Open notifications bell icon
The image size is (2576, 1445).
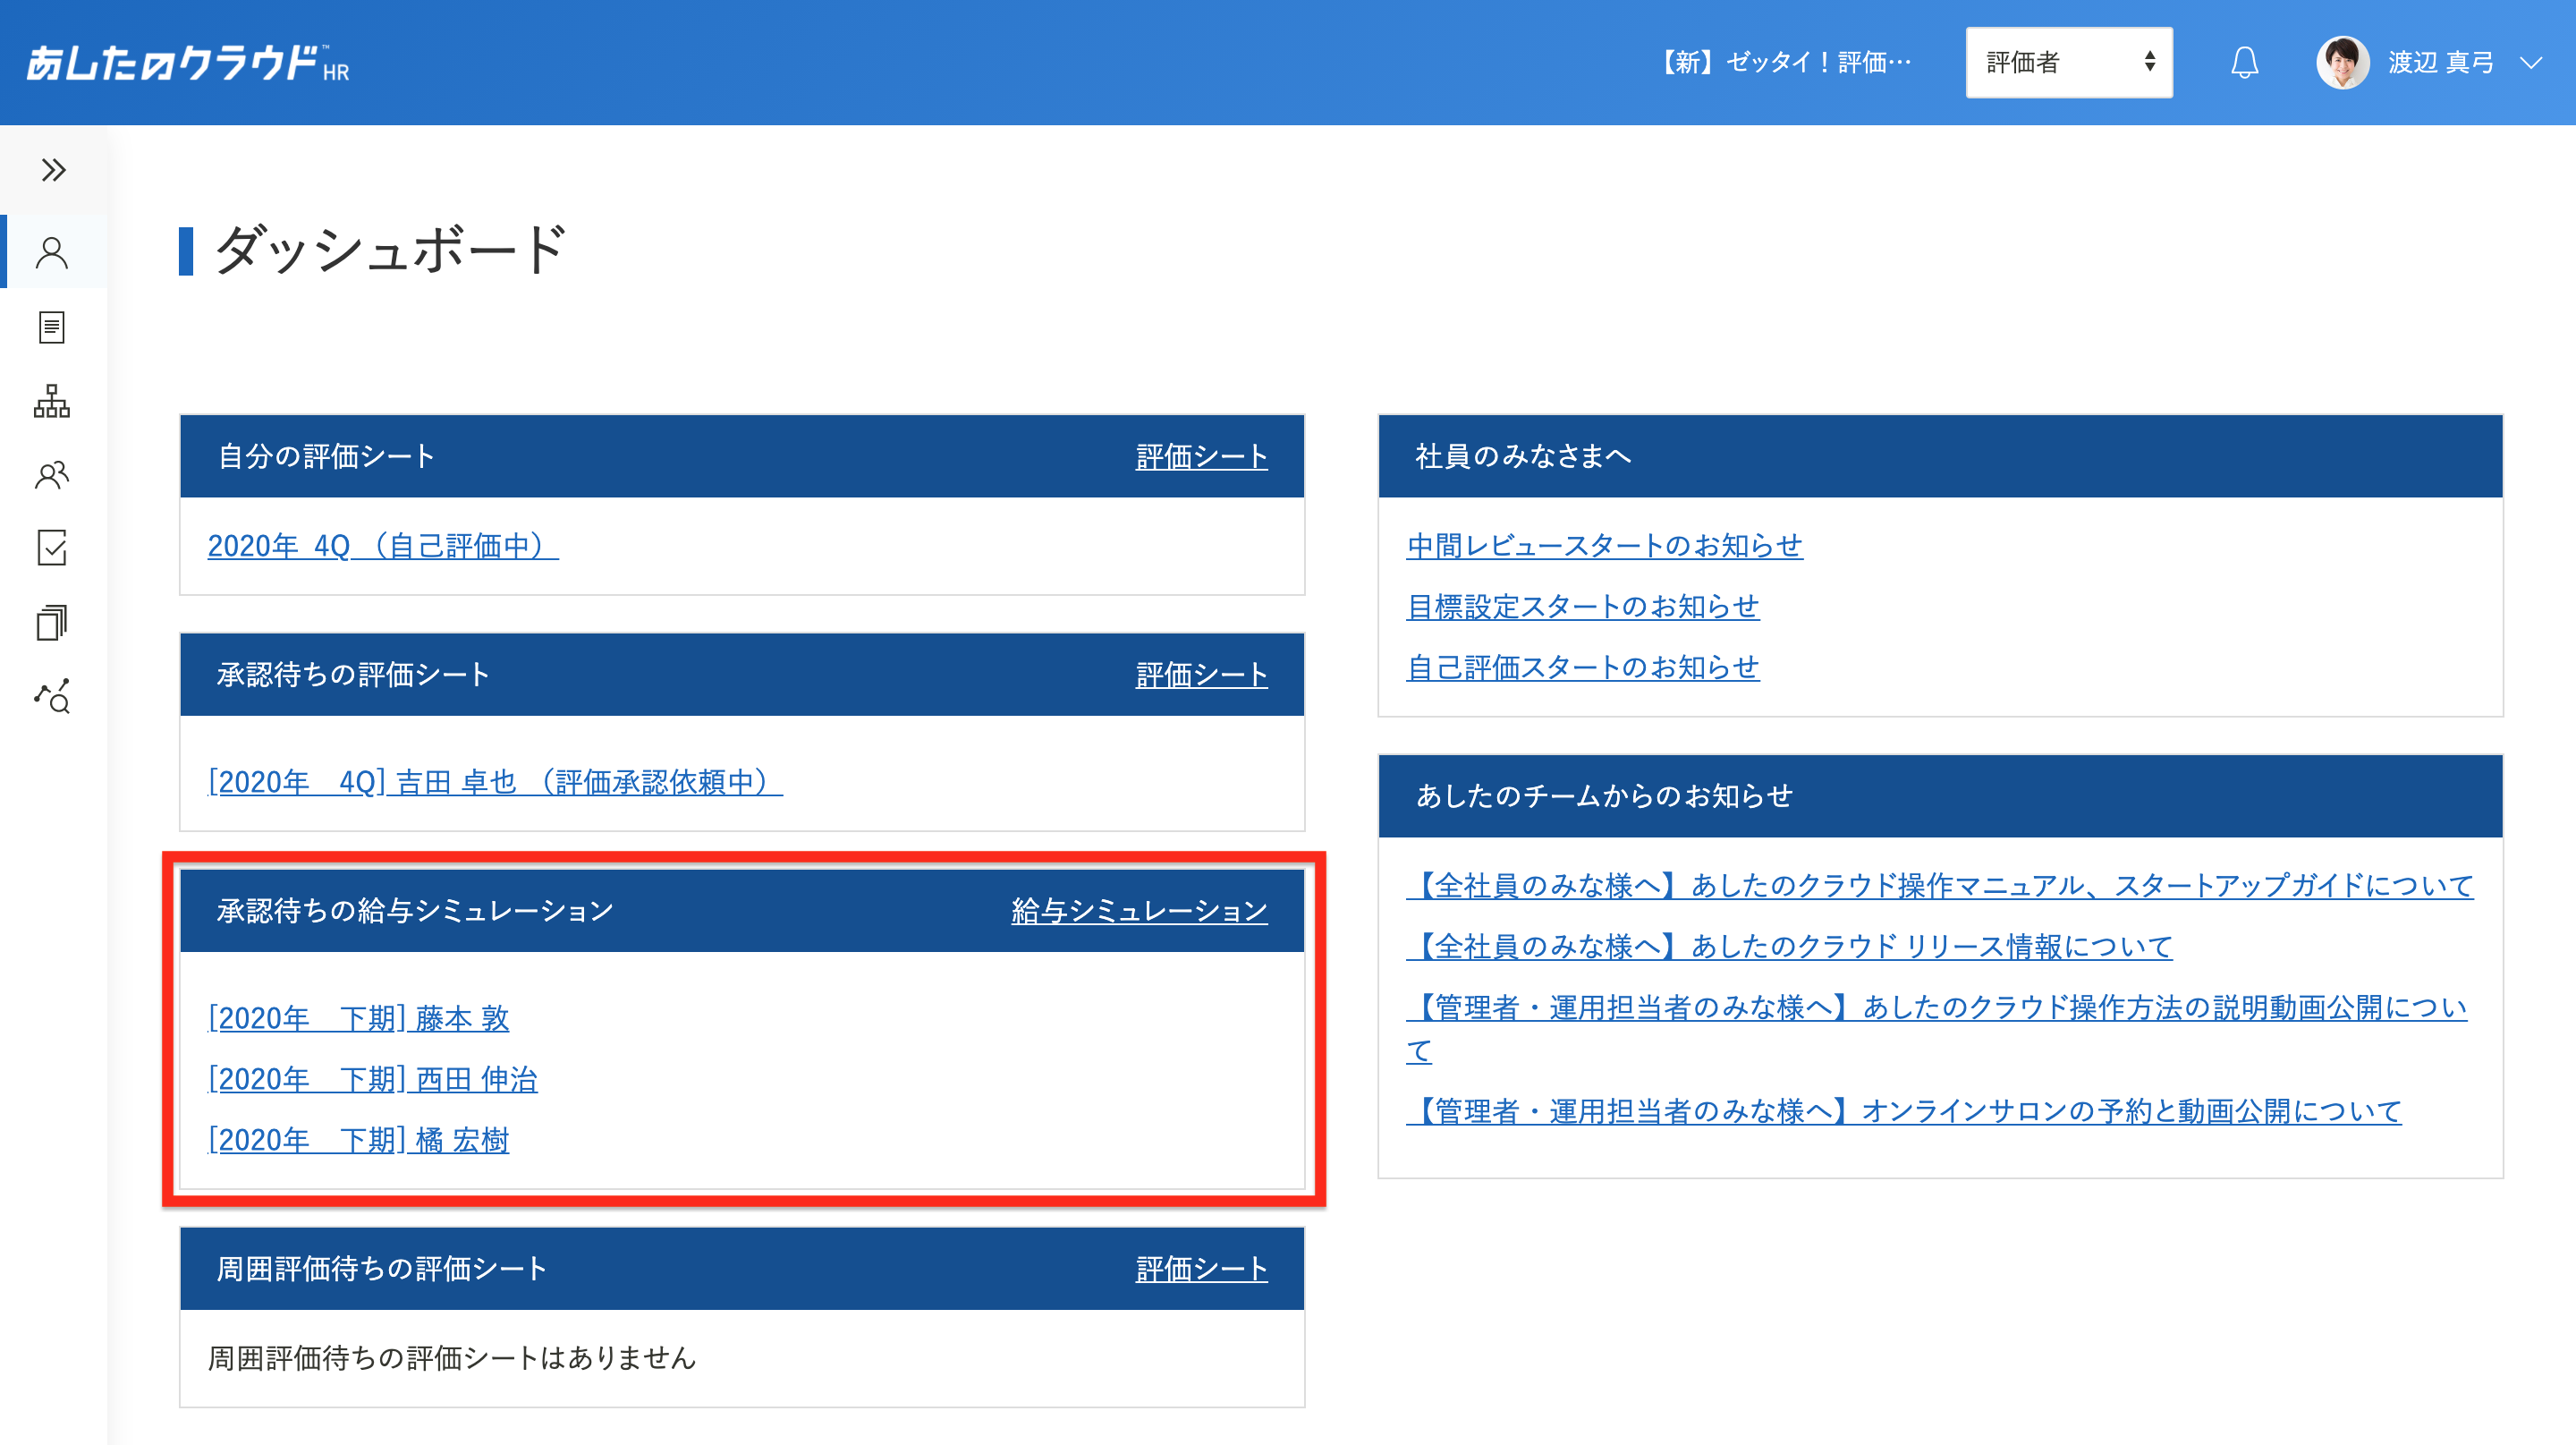point(2245,62)
